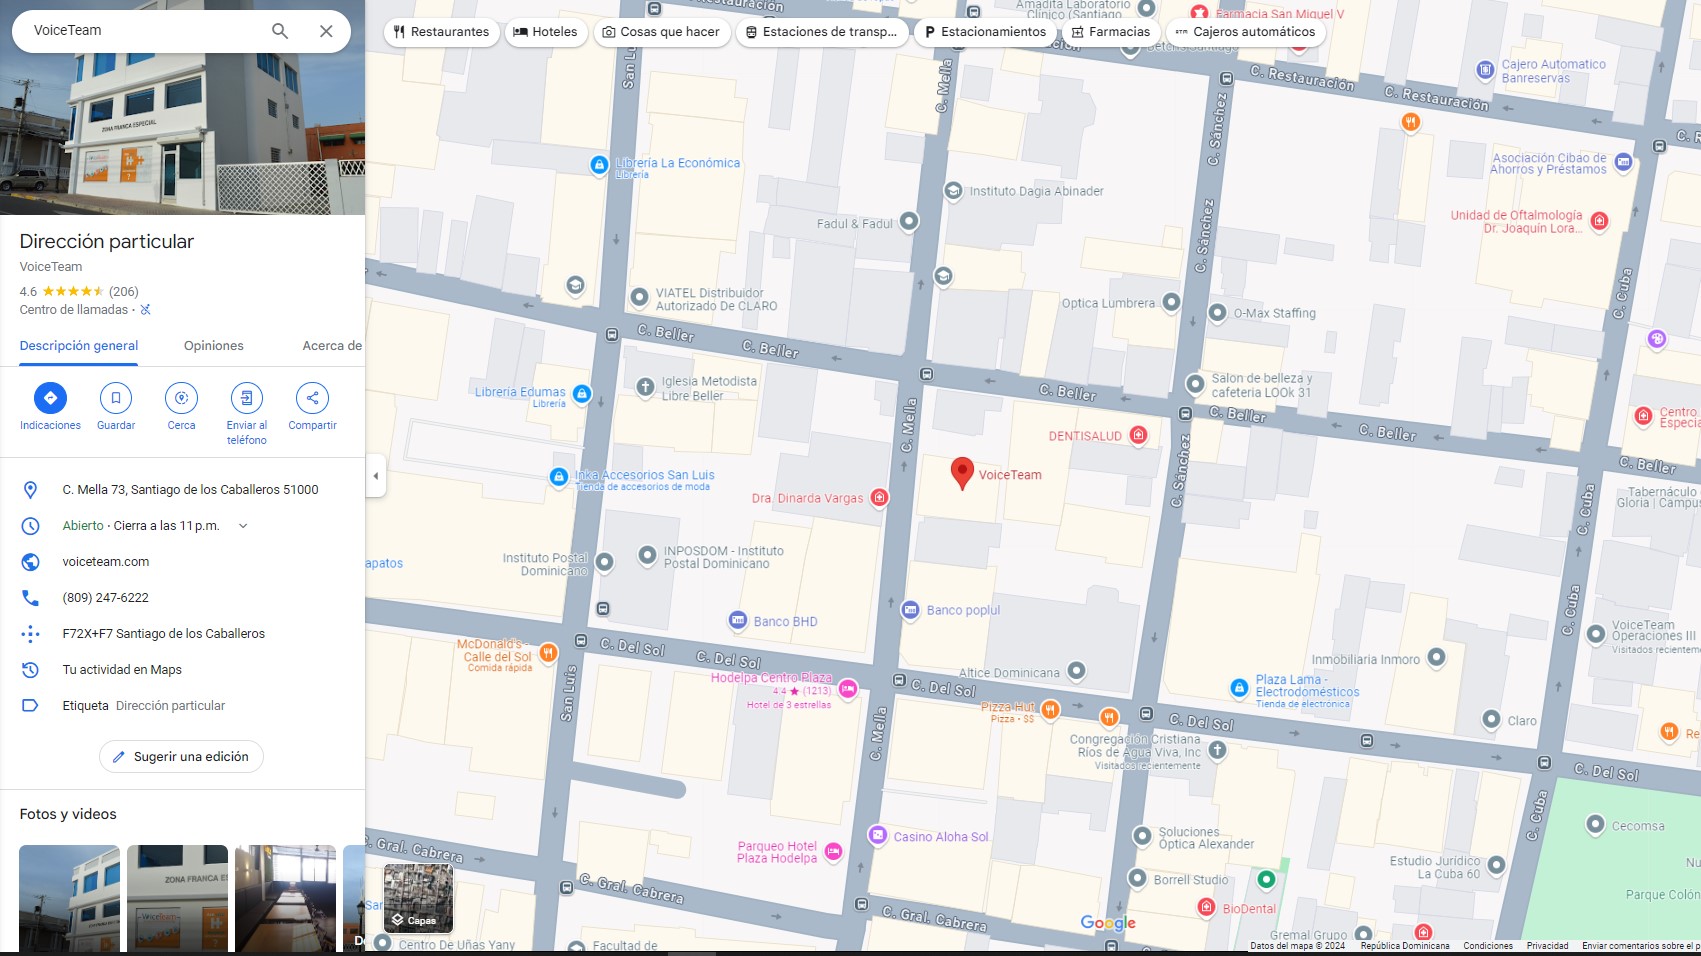Click Parqueo Hotel Plaza Hodelpa marker
Image resolution: width=1701 pixels, height=956 pixels.
click(833, 852)
